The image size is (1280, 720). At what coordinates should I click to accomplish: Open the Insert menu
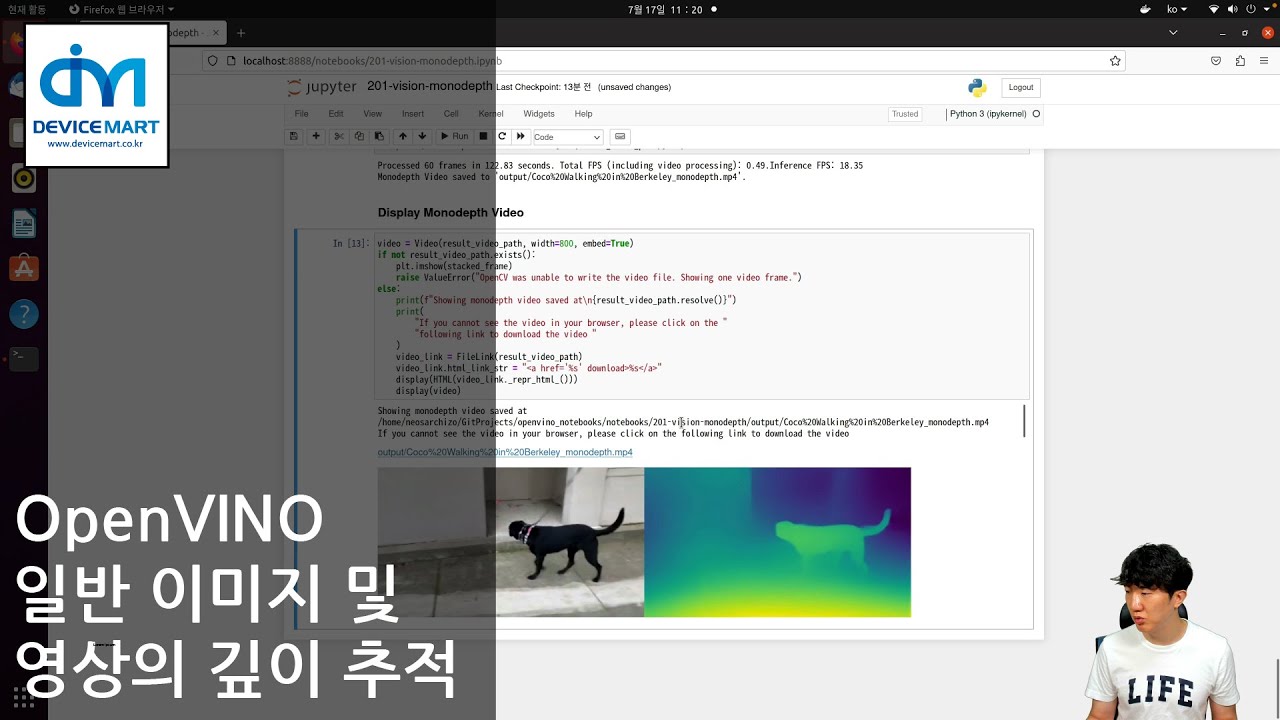413,114
